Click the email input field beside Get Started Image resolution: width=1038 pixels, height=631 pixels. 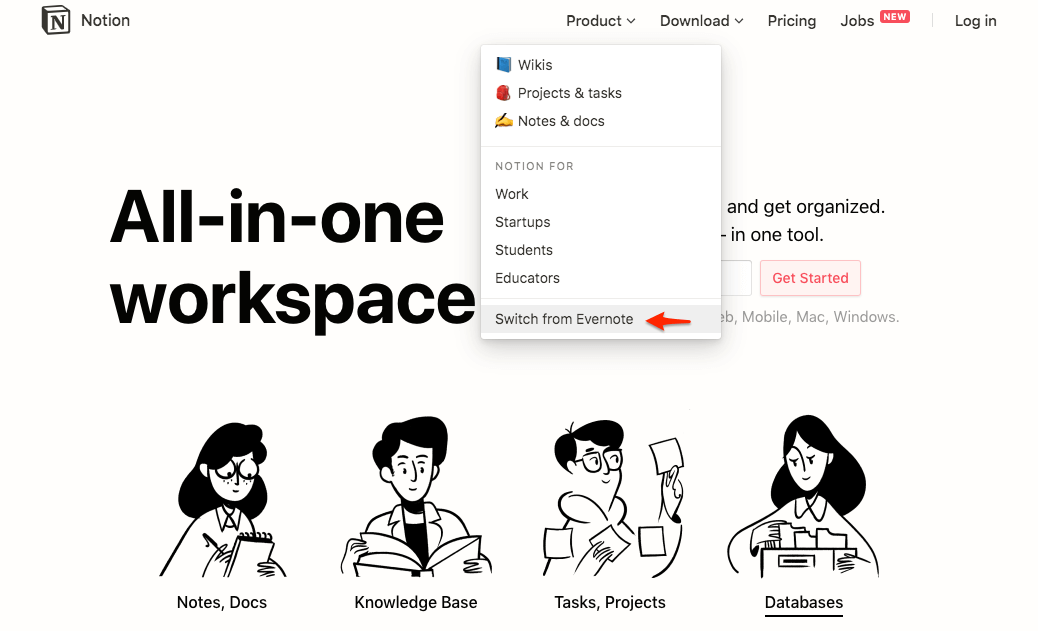[735, 278]
